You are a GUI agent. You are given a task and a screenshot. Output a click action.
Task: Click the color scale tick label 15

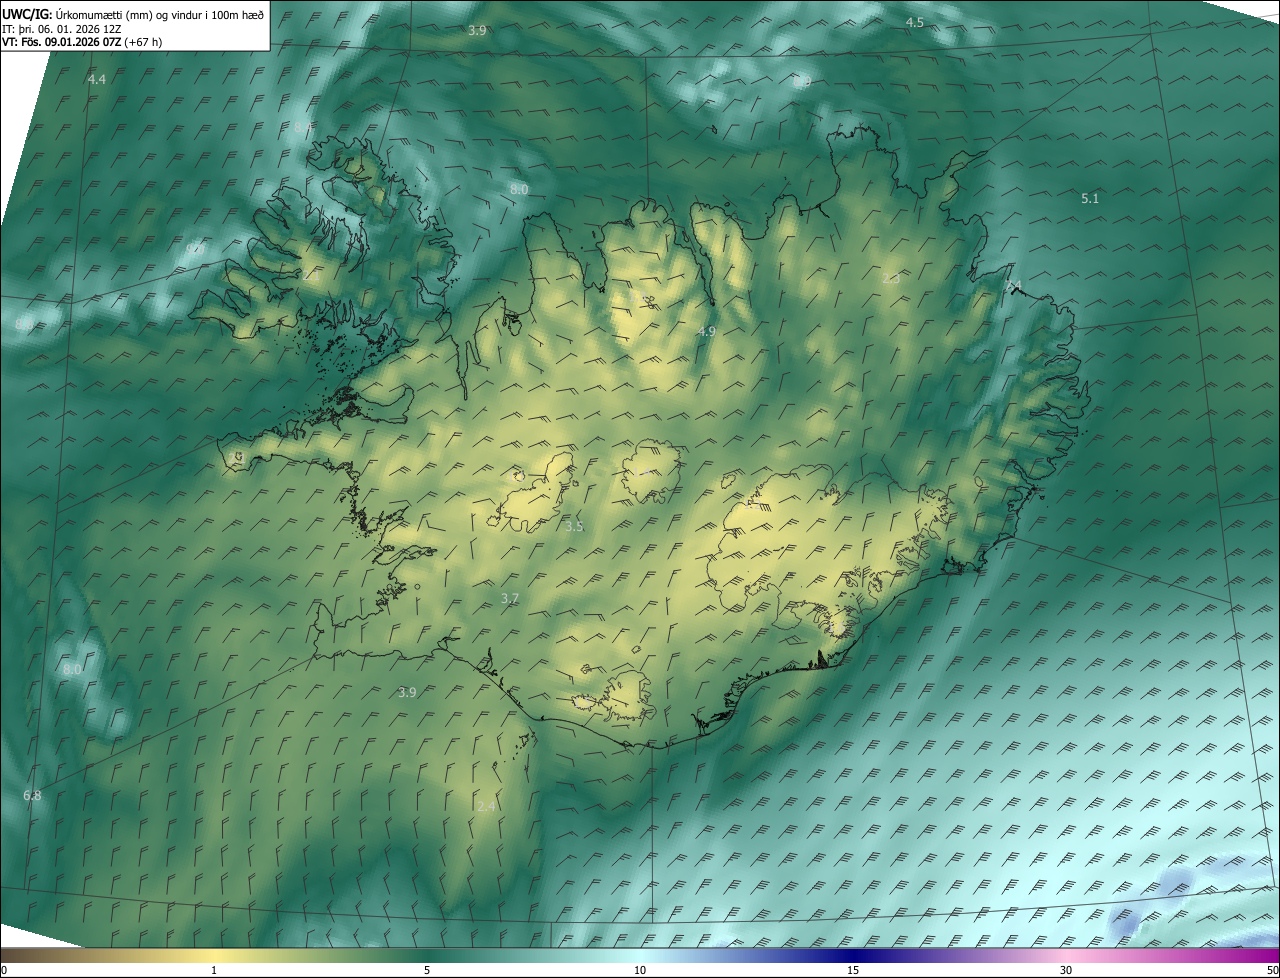853,971
